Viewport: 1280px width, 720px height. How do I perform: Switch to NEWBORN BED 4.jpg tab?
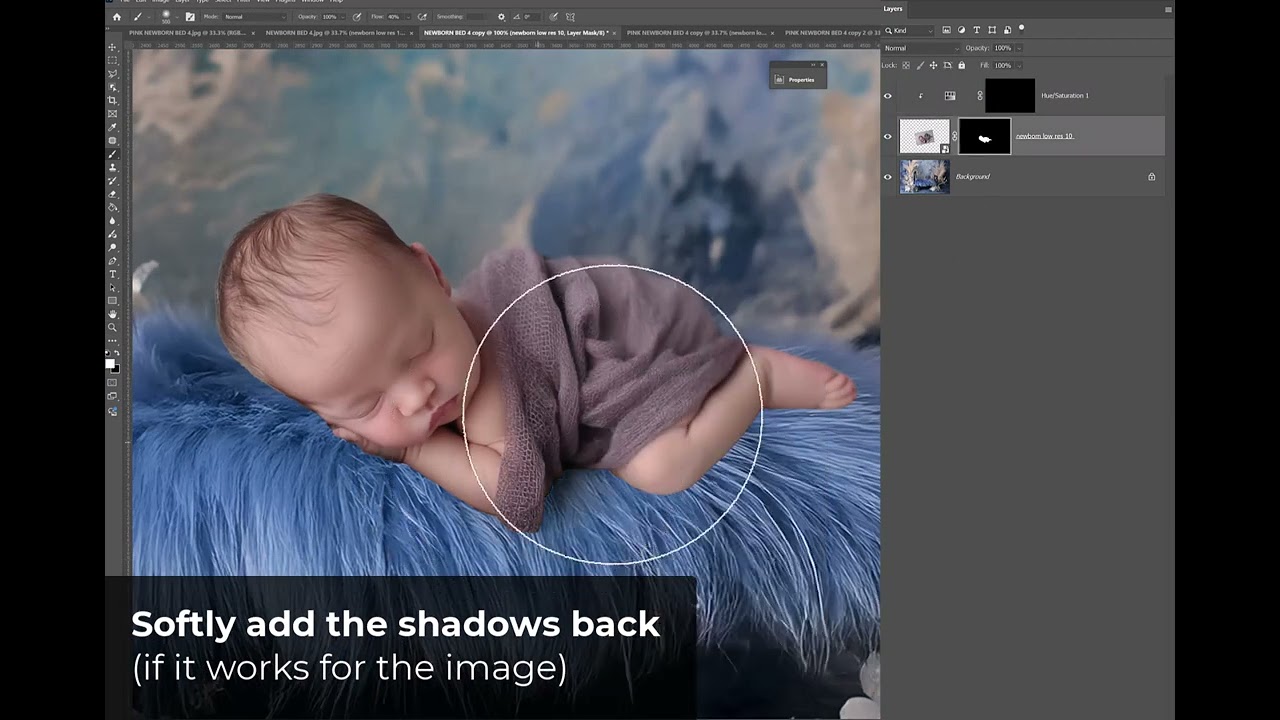click(x=335, y=32)
